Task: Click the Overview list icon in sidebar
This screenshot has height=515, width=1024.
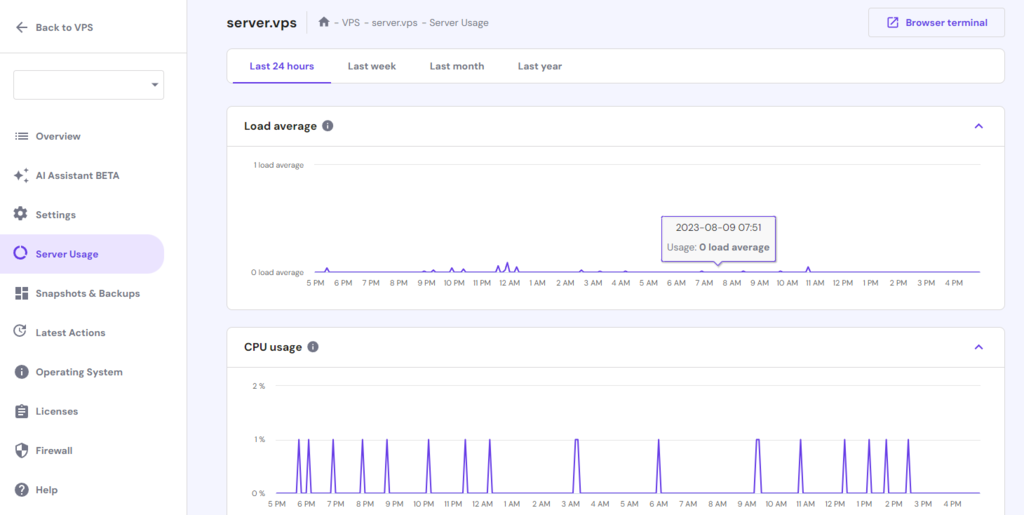Action: point(21,136)
